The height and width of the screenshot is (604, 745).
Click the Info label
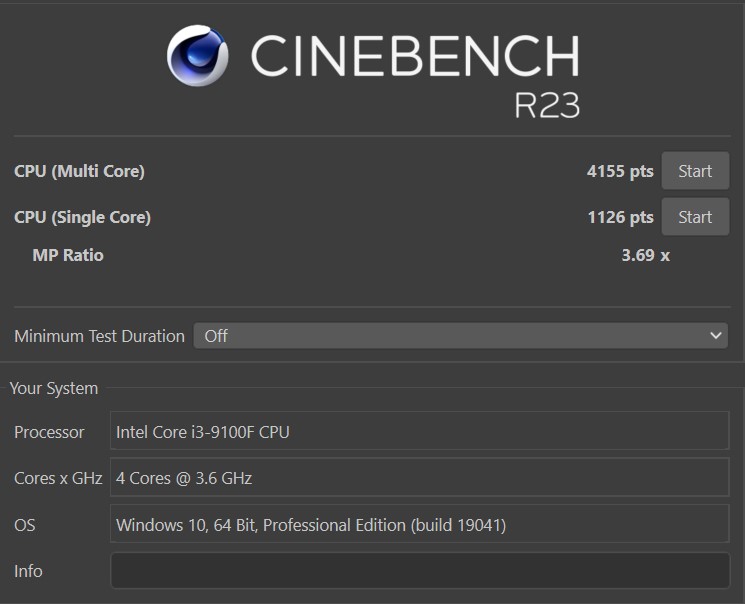pyautogui.click(x=28, y=571)
